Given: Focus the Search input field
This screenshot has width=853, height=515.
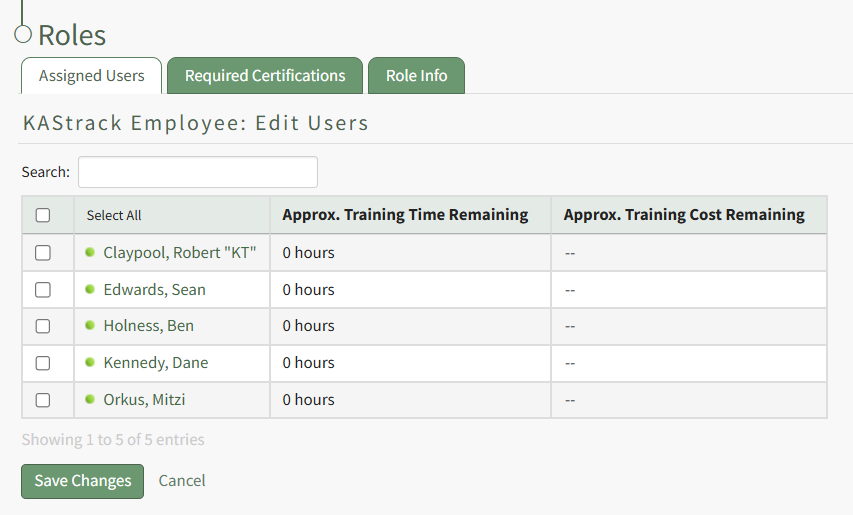Looking at the screenshot, I should tap(197, 172).
